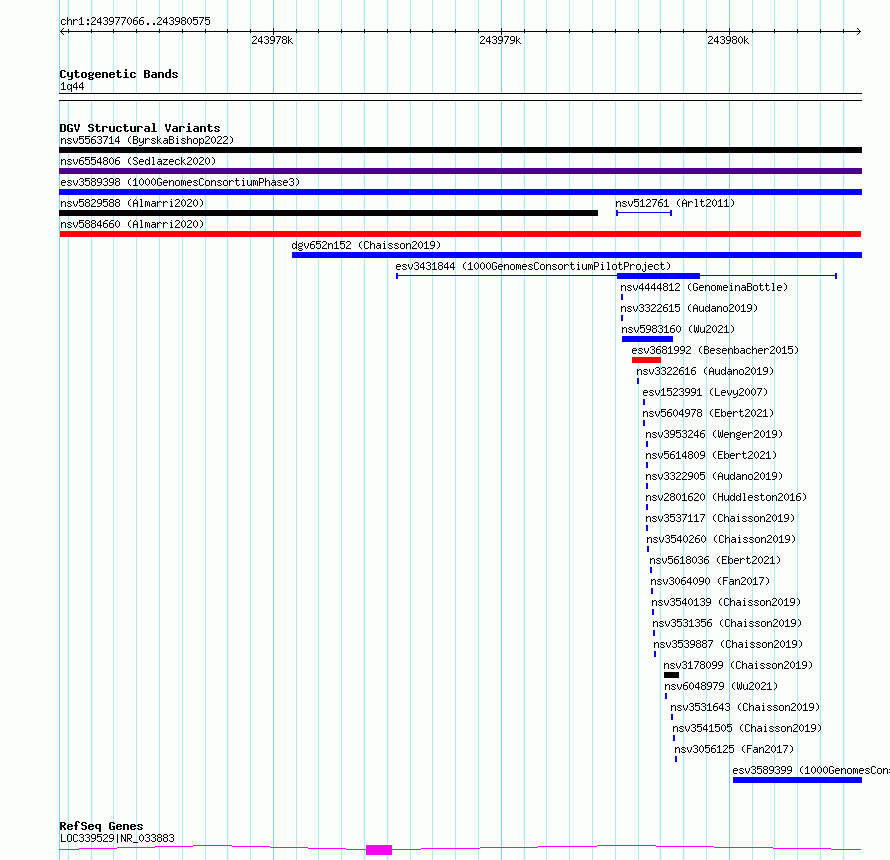Viewport: 890px width, 860px height.
Task: Open nsv3322616 (Audano2019) label
Action: click(705, 371)
